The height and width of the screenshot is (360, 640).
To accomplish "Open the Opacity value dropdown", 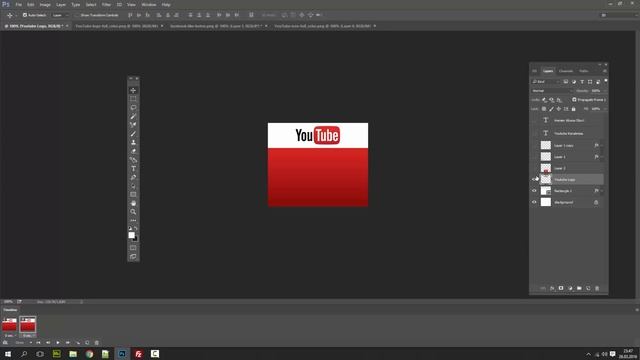I will click(x=604, y=91).
